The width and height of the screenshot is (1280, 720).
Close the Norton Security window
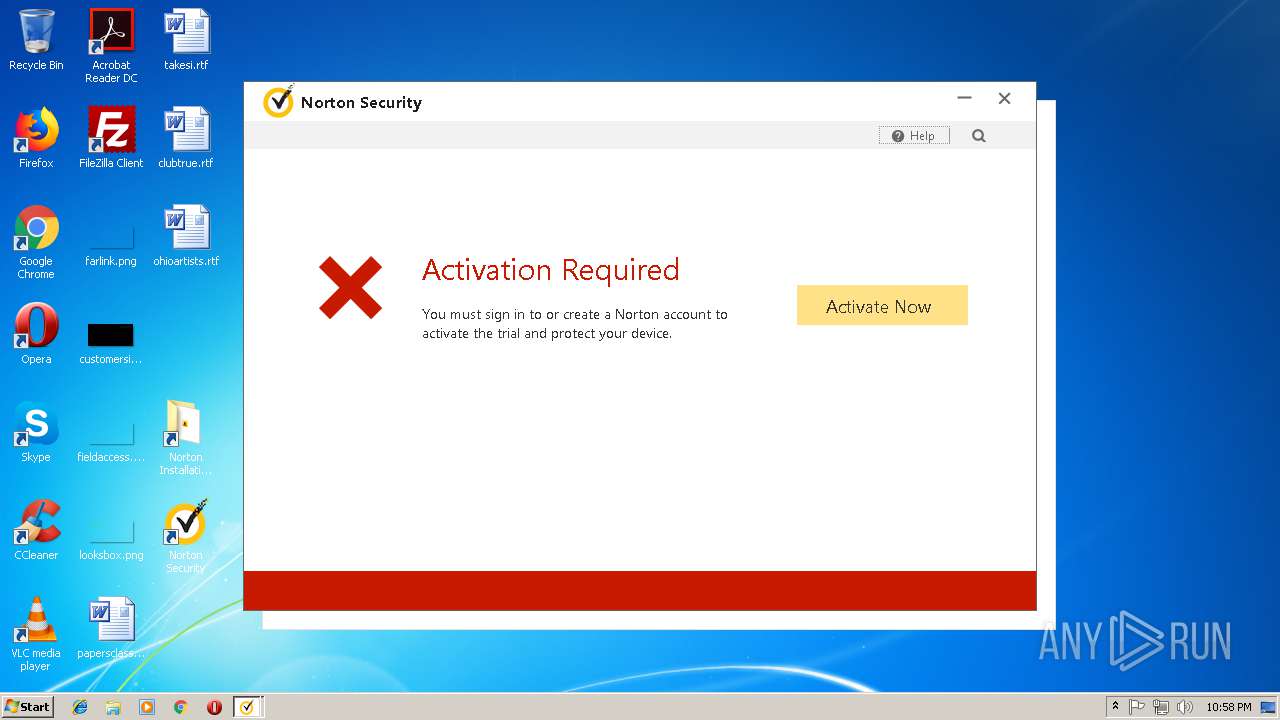coord(1004,98)
